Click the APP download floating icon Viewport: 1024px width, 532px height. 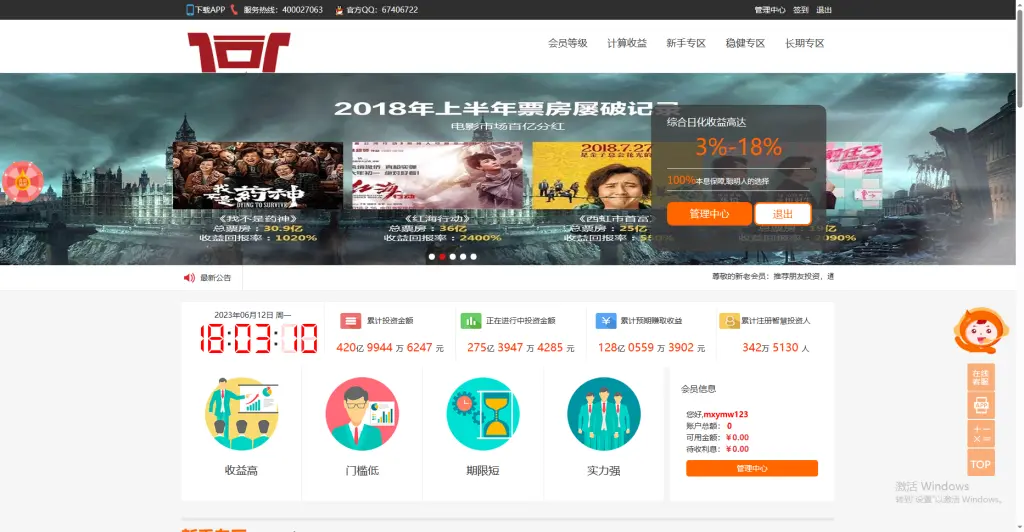click(x=981, y=405)
